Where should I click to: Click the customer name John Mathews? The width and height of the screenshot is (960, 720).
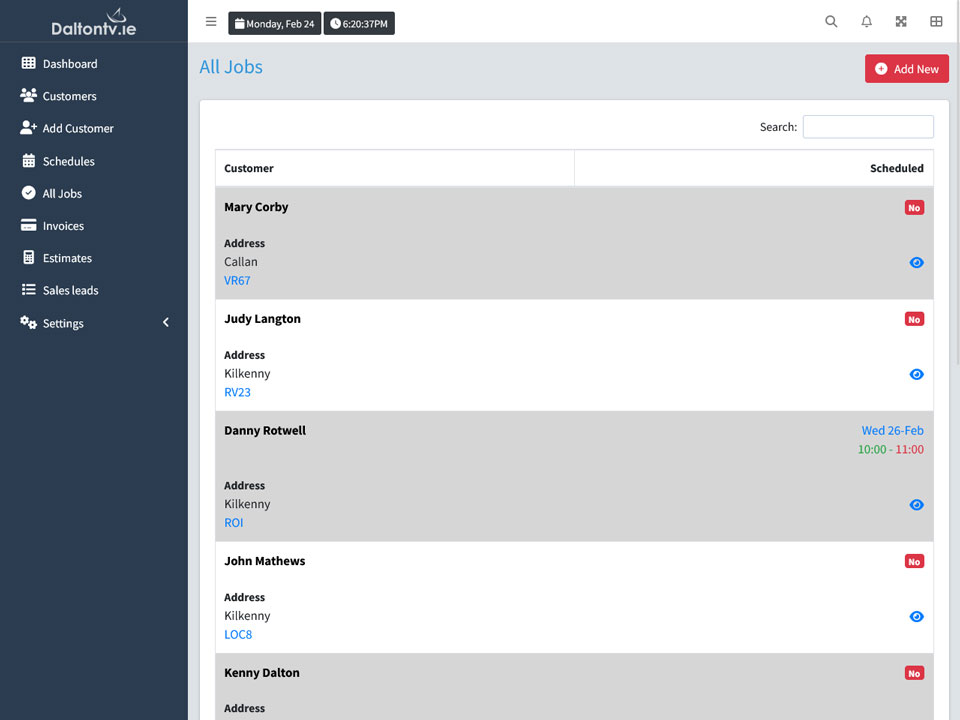coord(264,561)
